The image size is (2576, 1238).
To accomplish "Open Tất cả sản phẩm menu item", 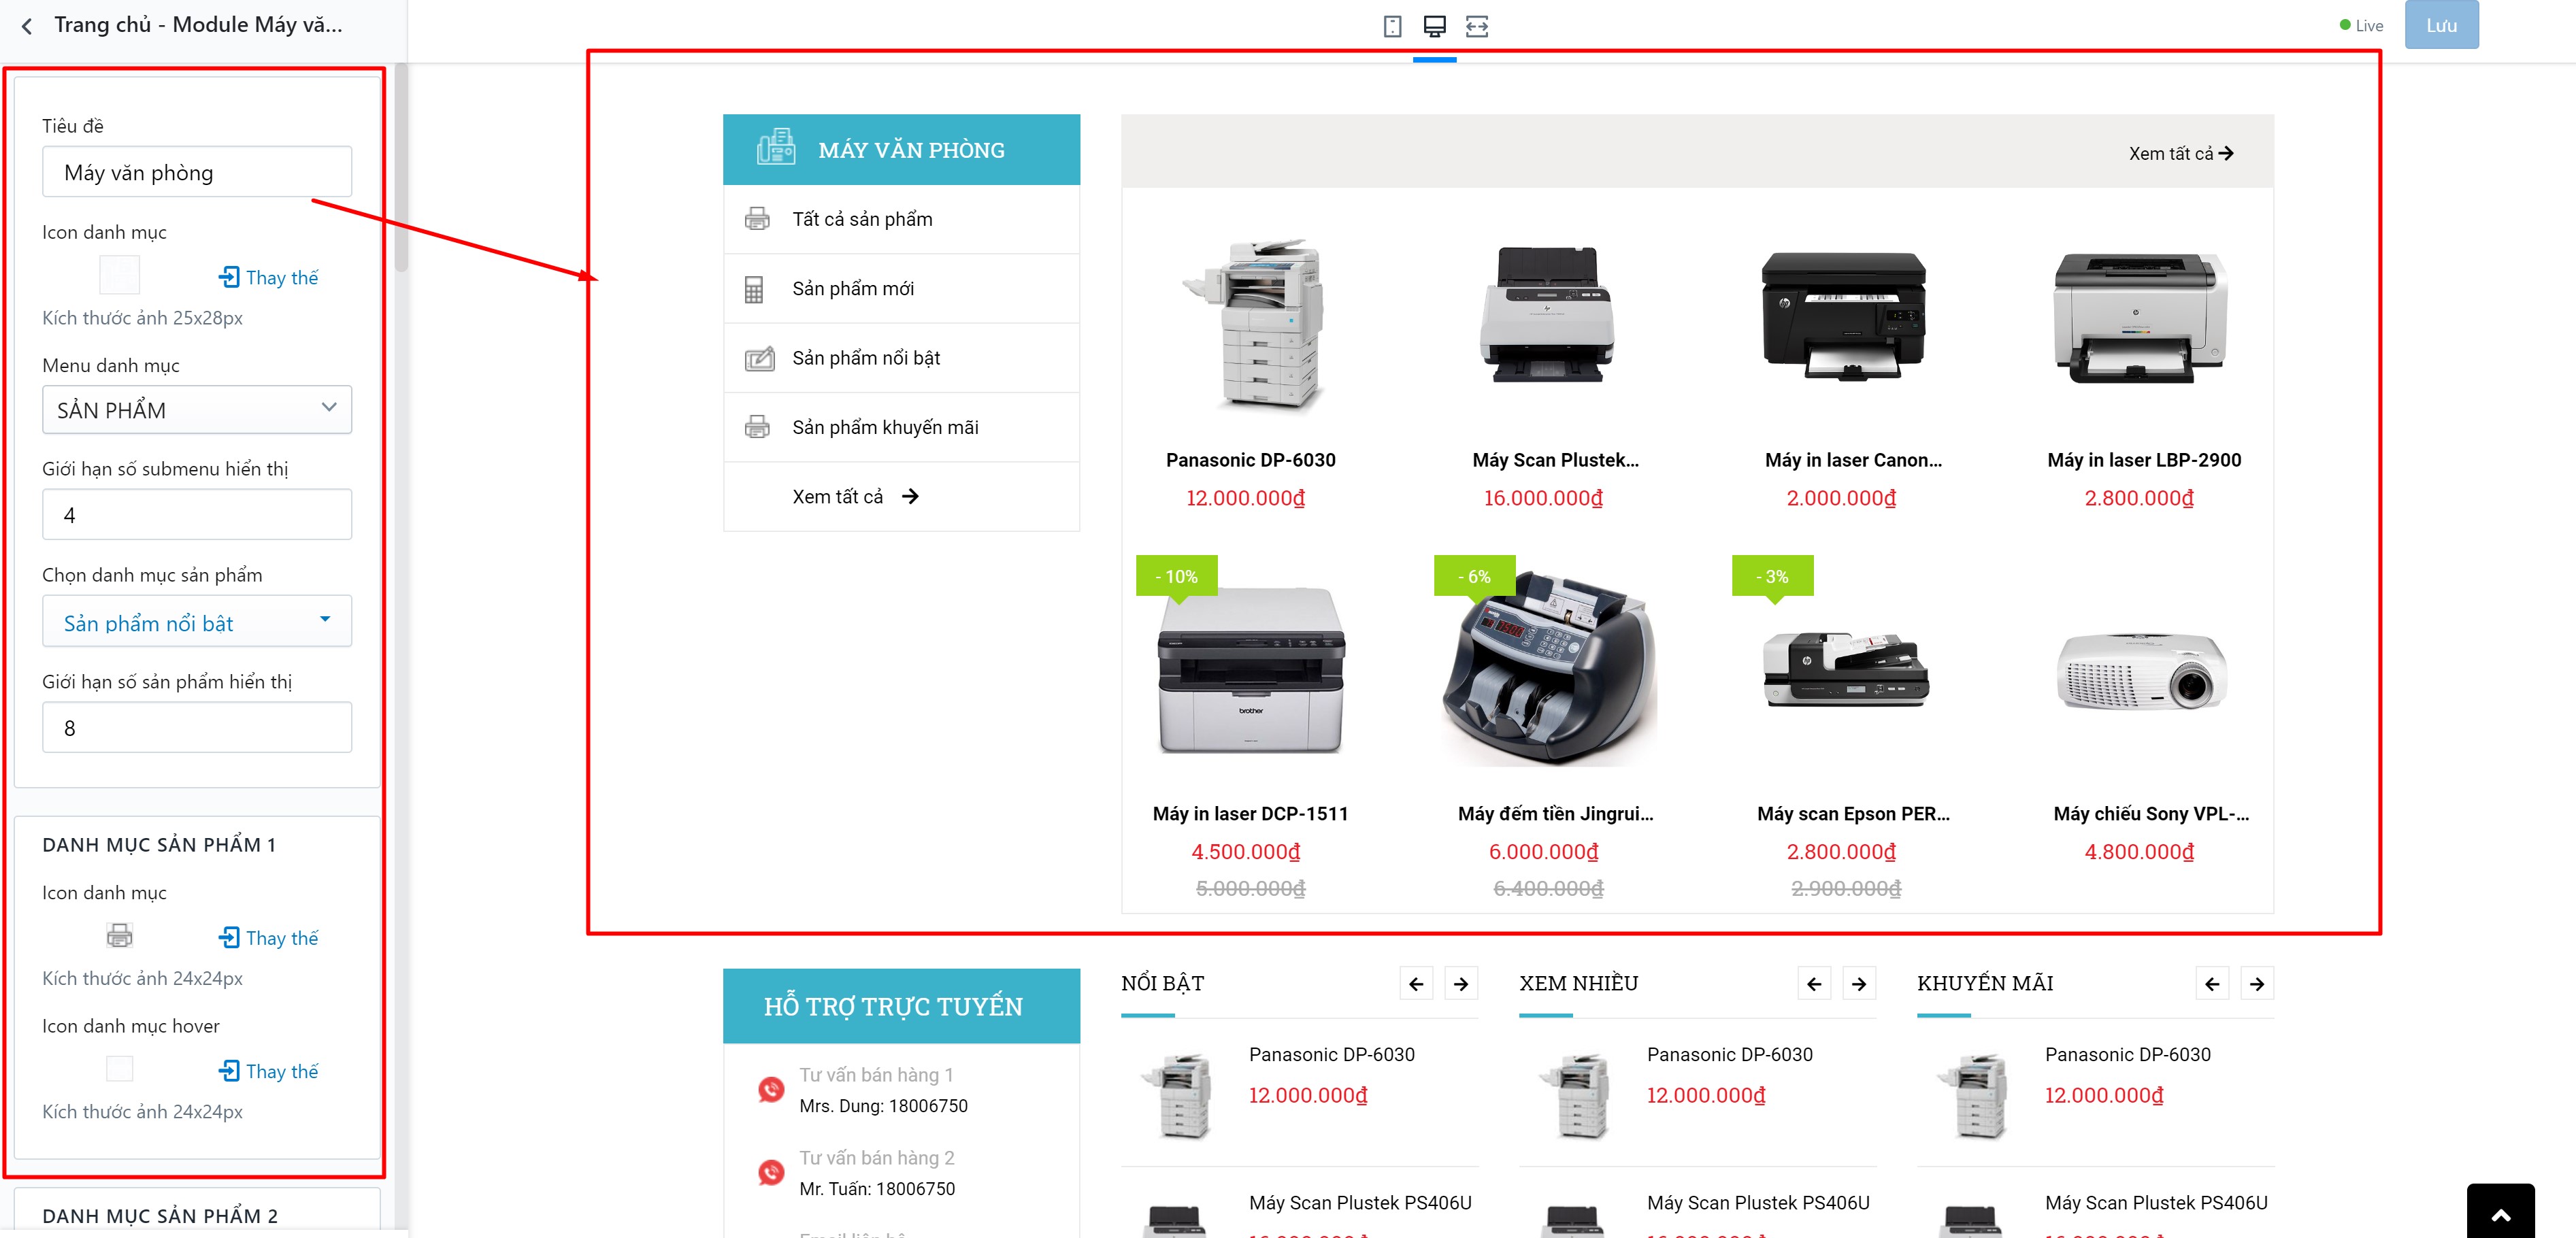I will (862, 219).
